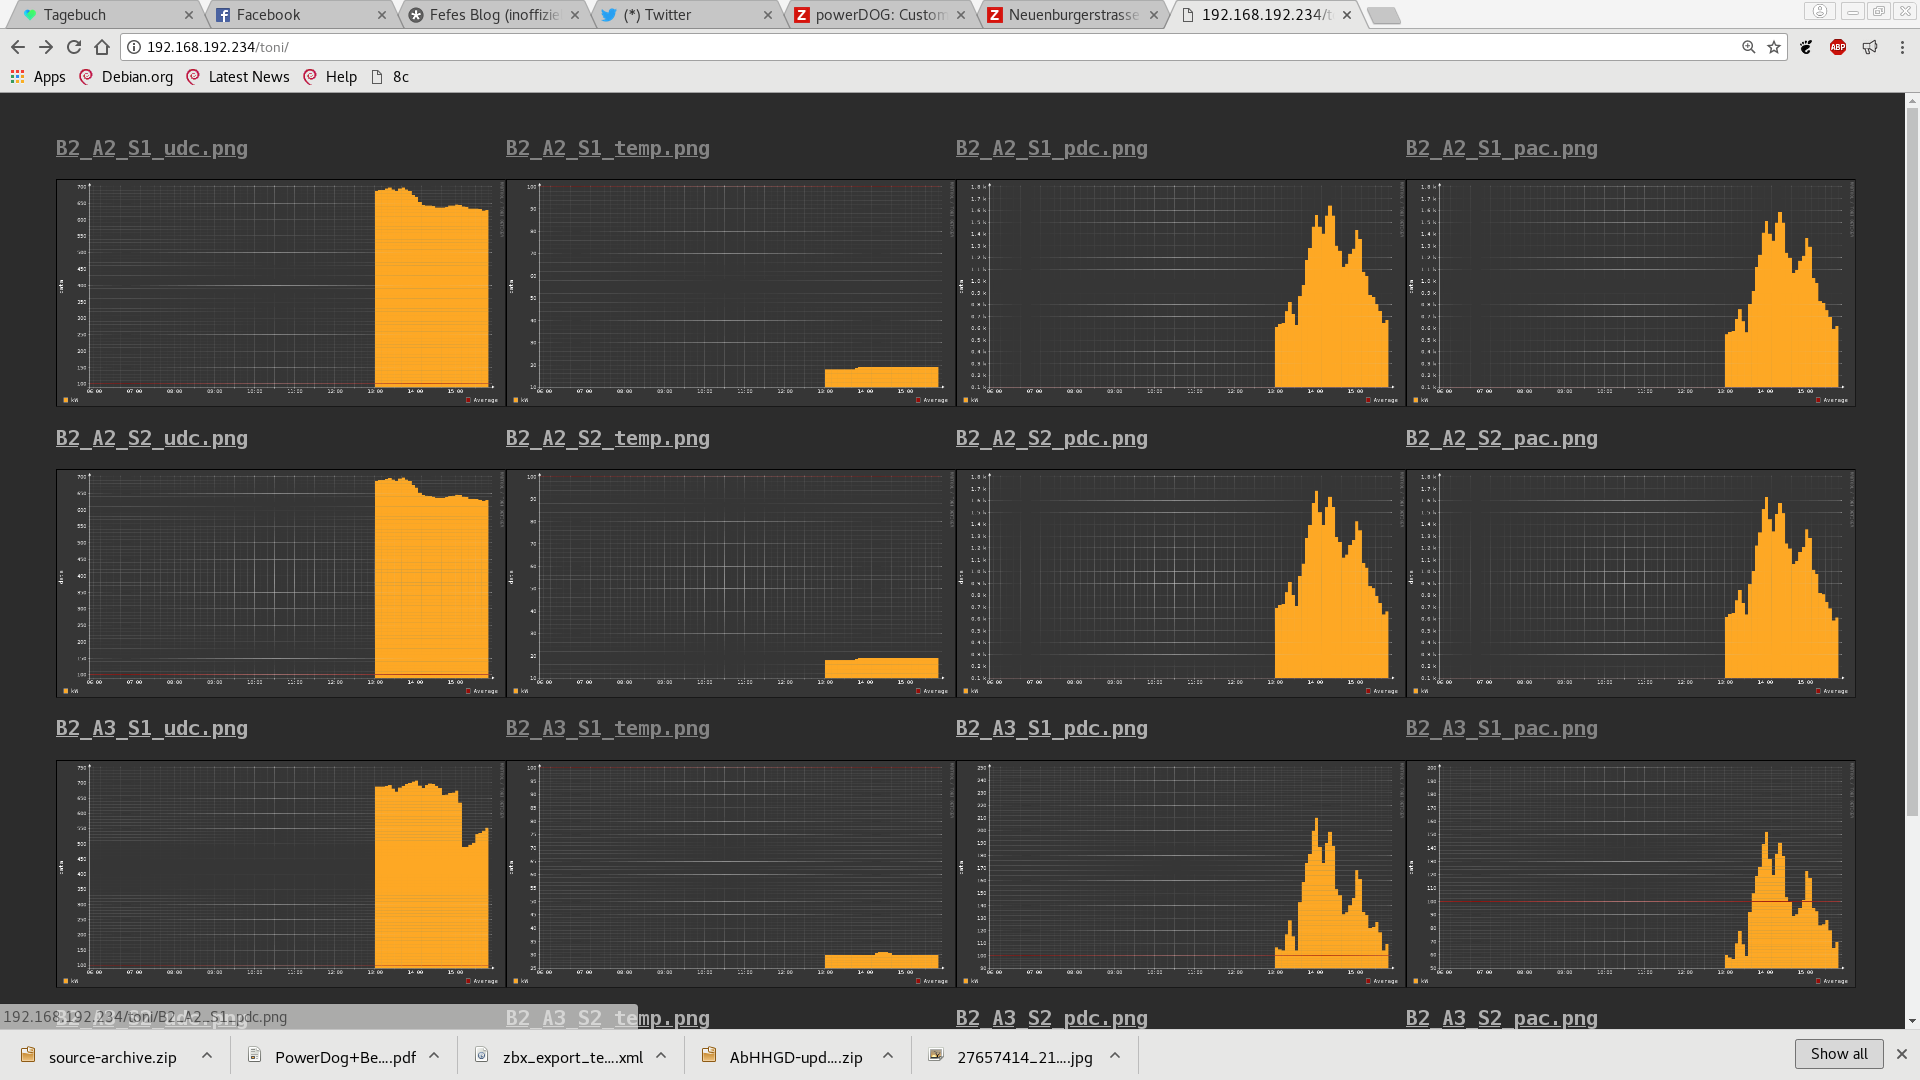Screen dimensions: 1920x1080
Task: Open the AdBlock Plus extension icon
Action: [x=1838, y=47]
